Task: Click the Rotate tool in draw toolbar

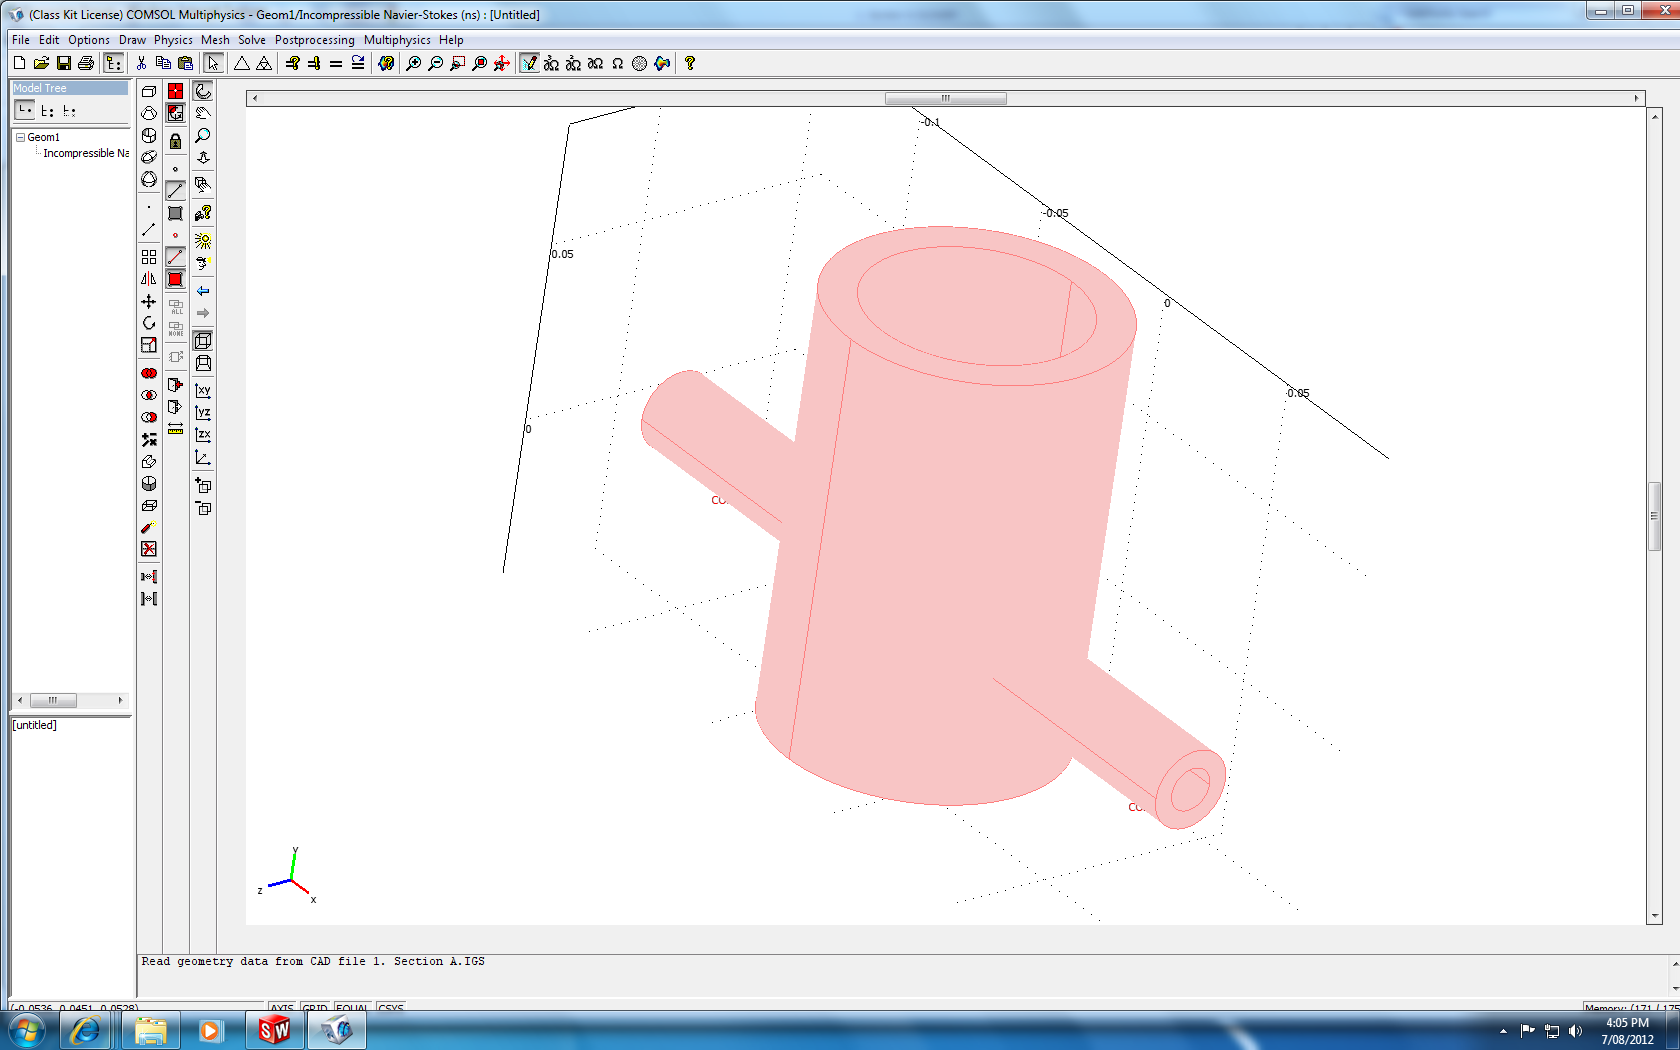Action: tap(149, 323)
